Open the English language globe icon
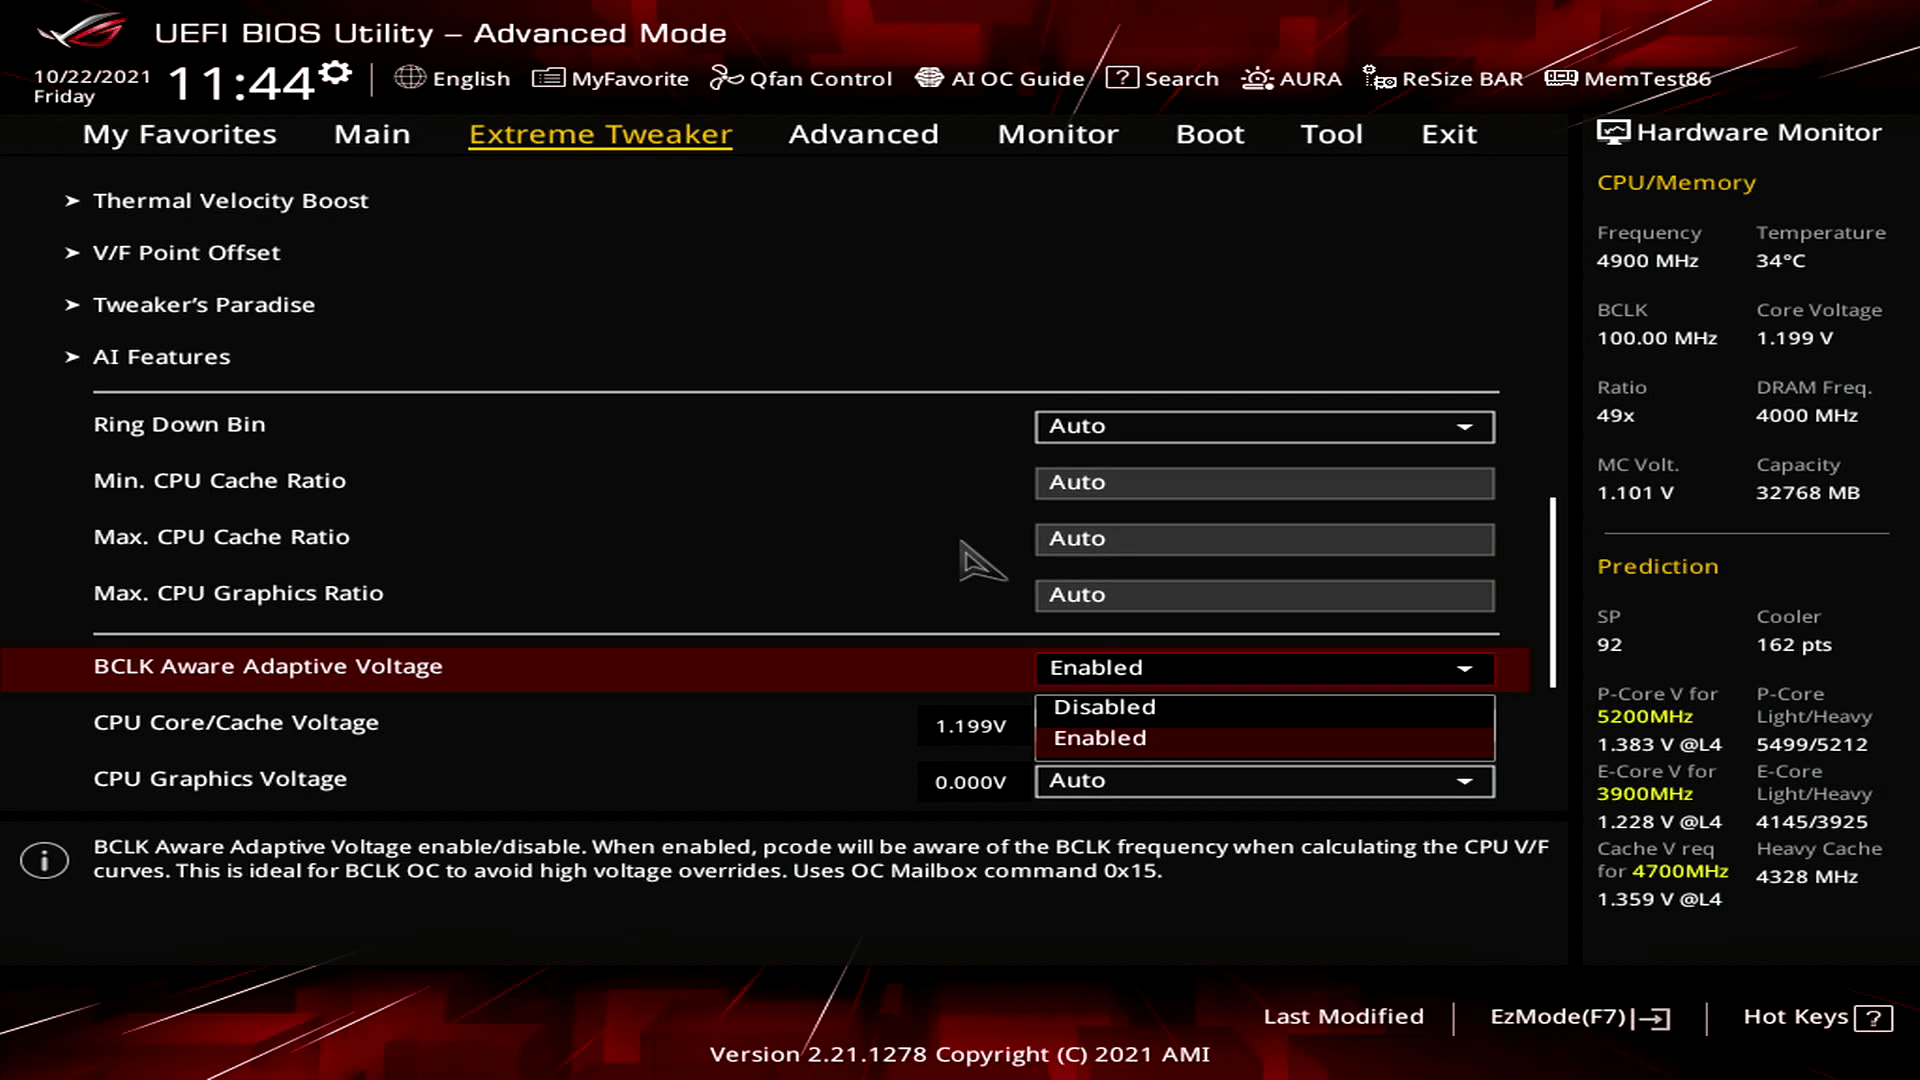Screen dimensions: 1920x1080 pyautogui.click(x=409, y=77)
